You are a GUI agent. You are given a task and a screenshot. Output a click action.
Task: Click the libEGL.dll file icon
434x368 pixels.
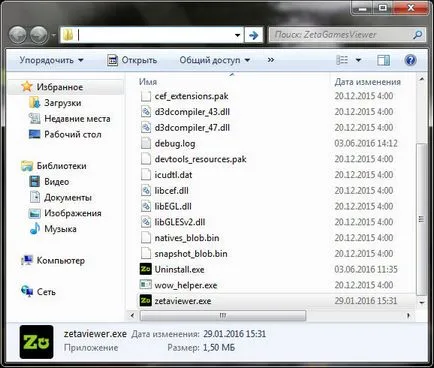[146, 206]
